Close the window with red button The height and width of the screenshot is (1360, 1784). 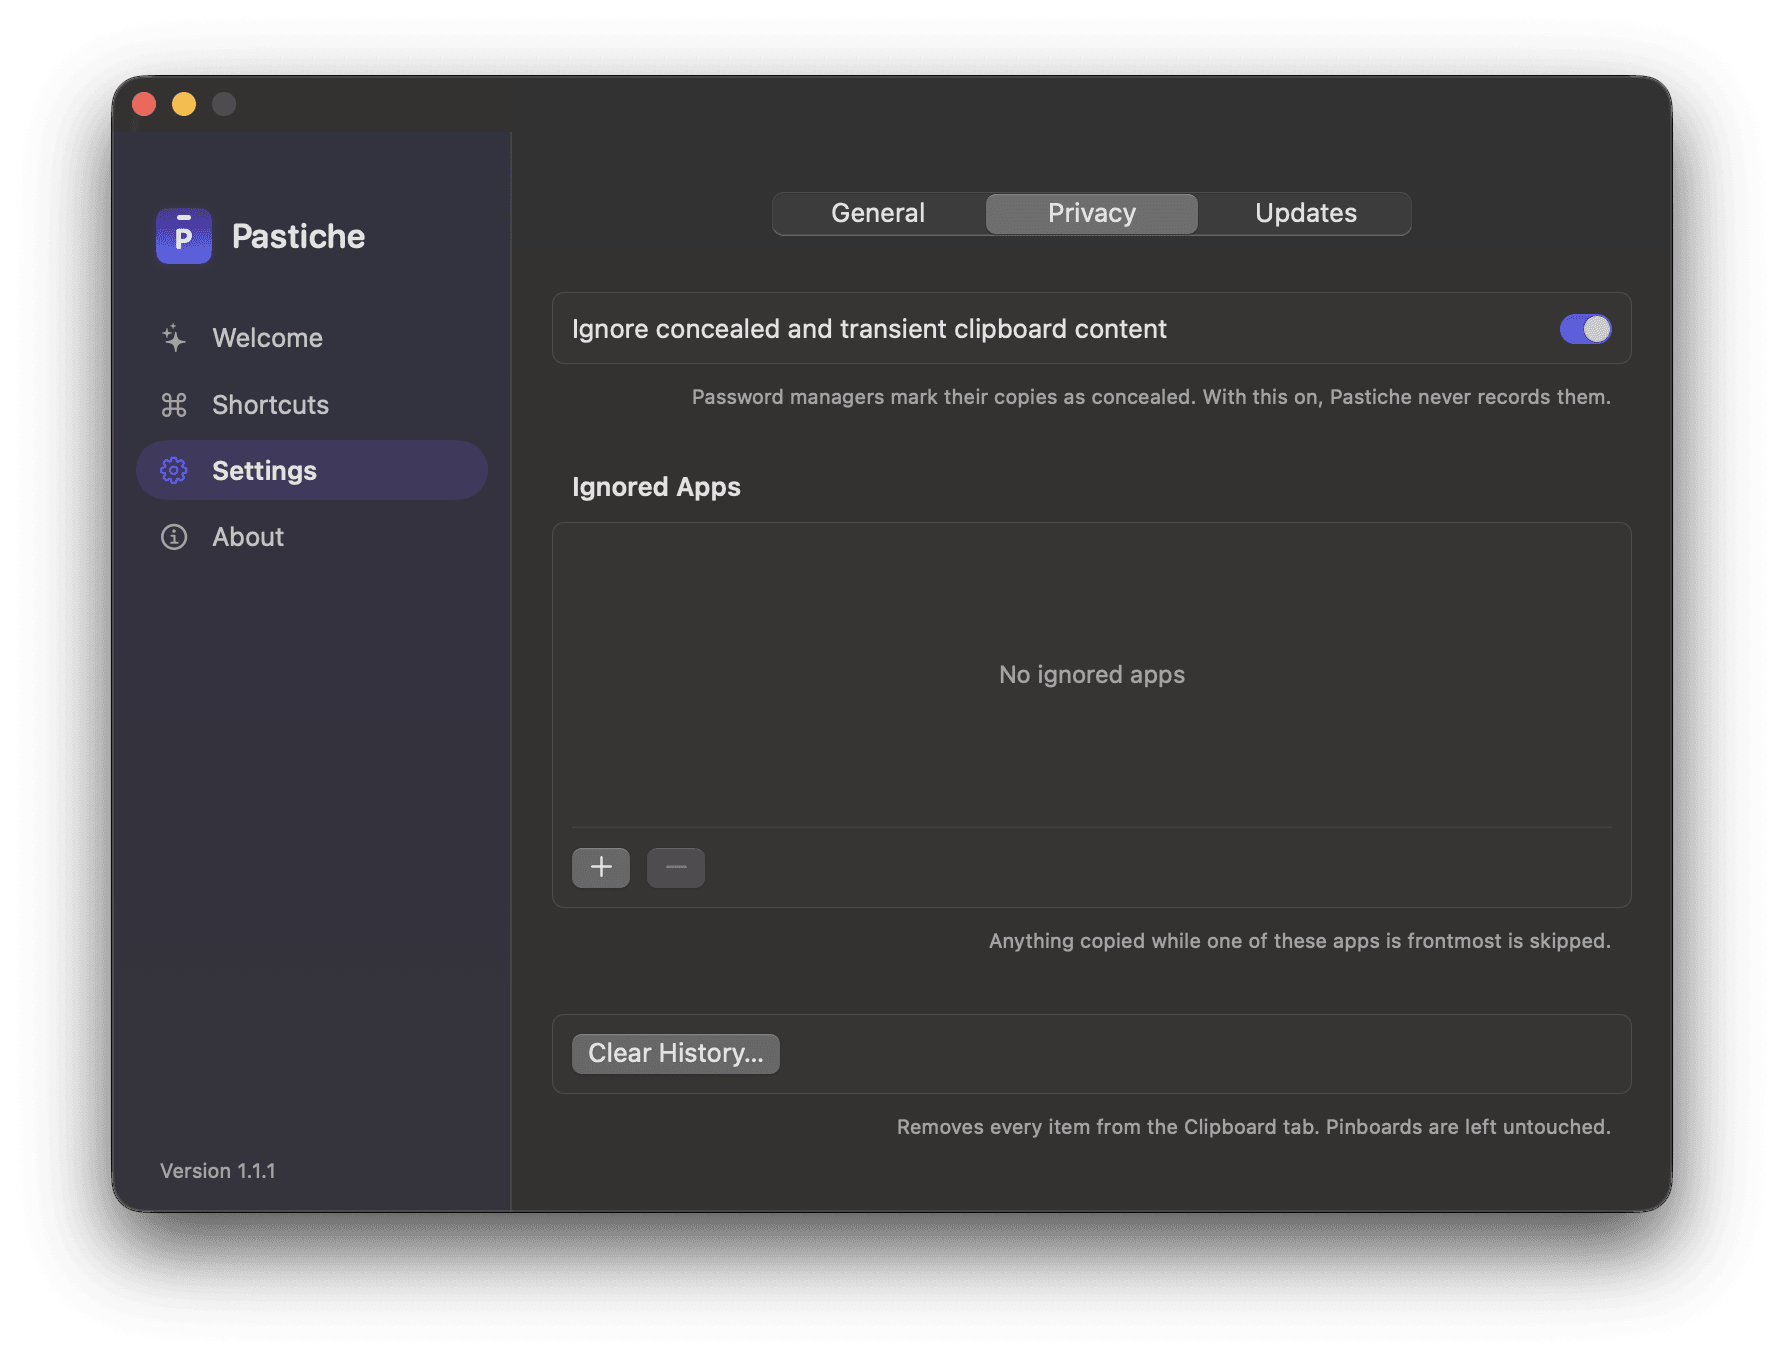click(144, 104)
